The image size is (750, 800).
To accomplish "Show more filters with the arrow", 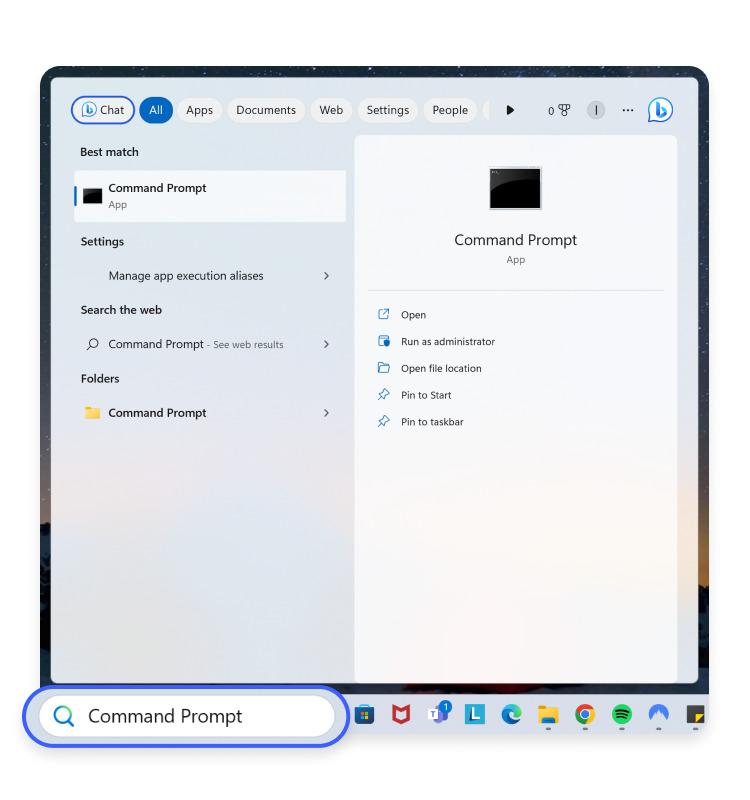I will [510, 110].
